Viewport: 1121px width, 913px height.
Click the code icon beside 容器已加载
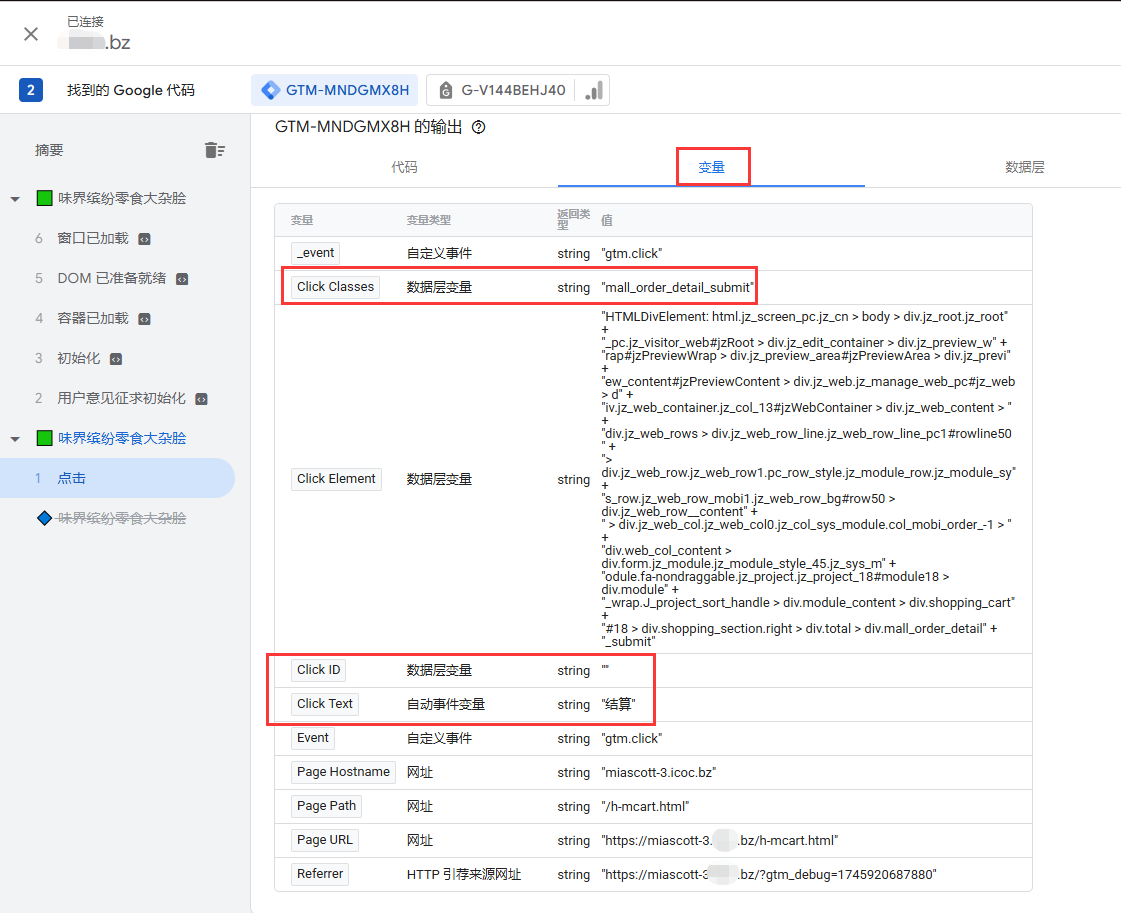pos(144,319)
